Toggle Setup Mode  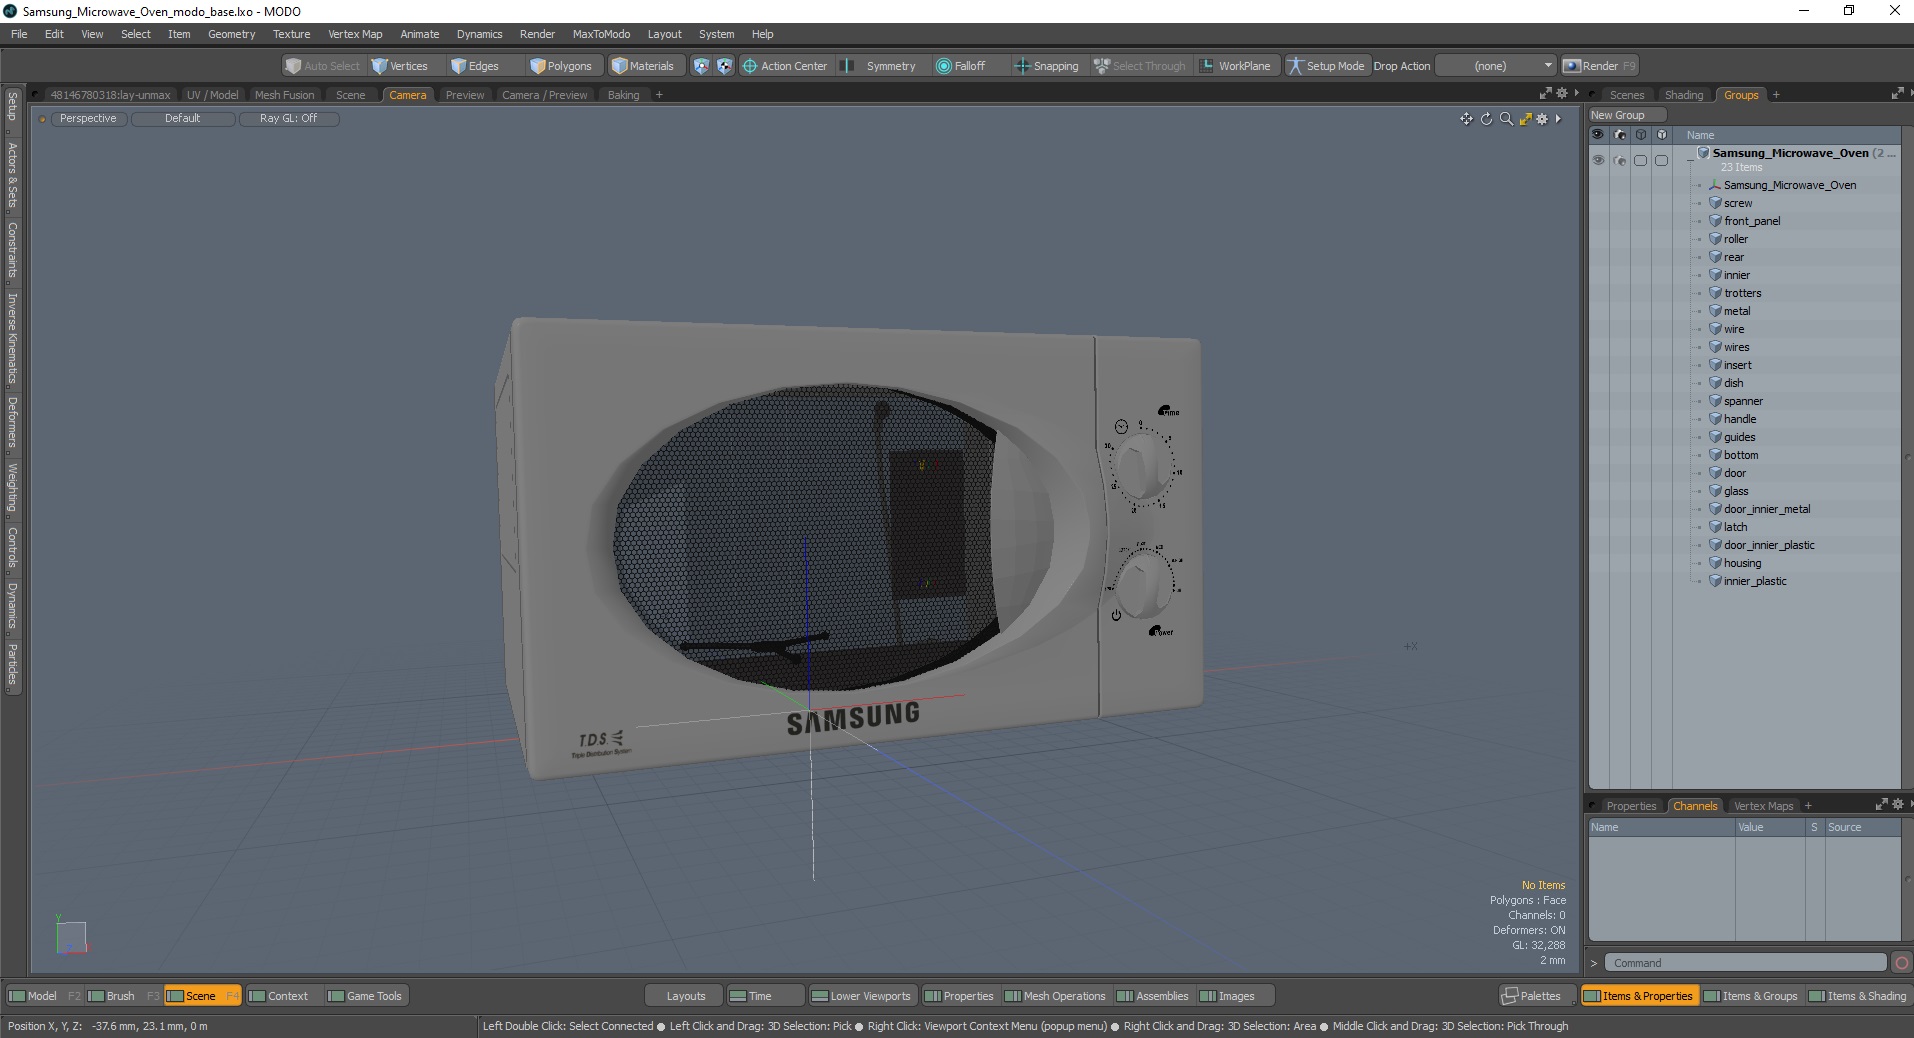coord(1326,66)
